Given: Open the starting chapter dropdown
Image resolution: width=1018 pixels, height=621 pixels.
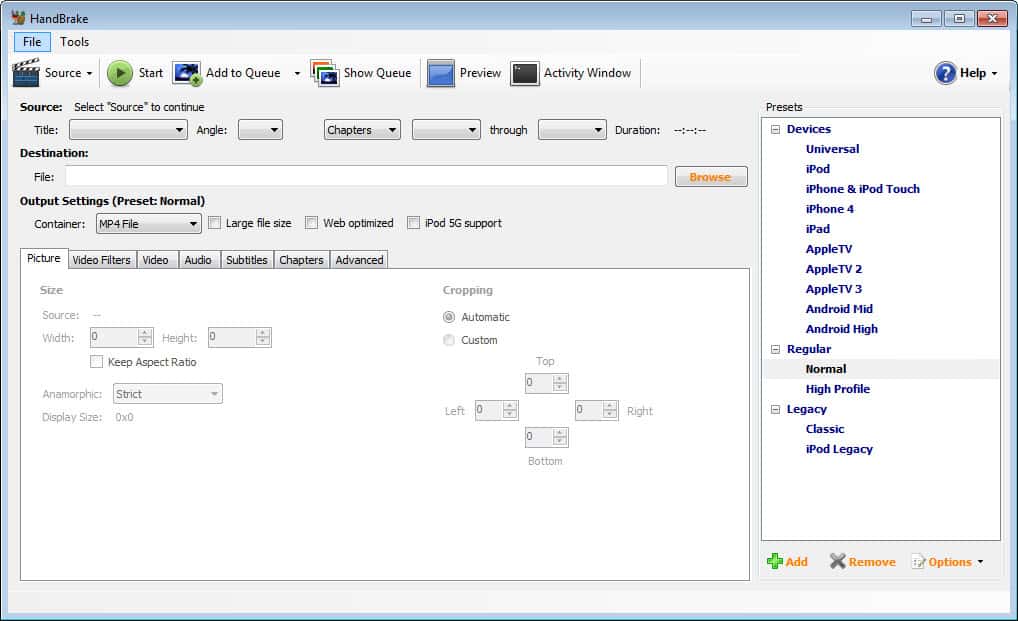Looking at the screenshot, I should click(x=446, y=130).
